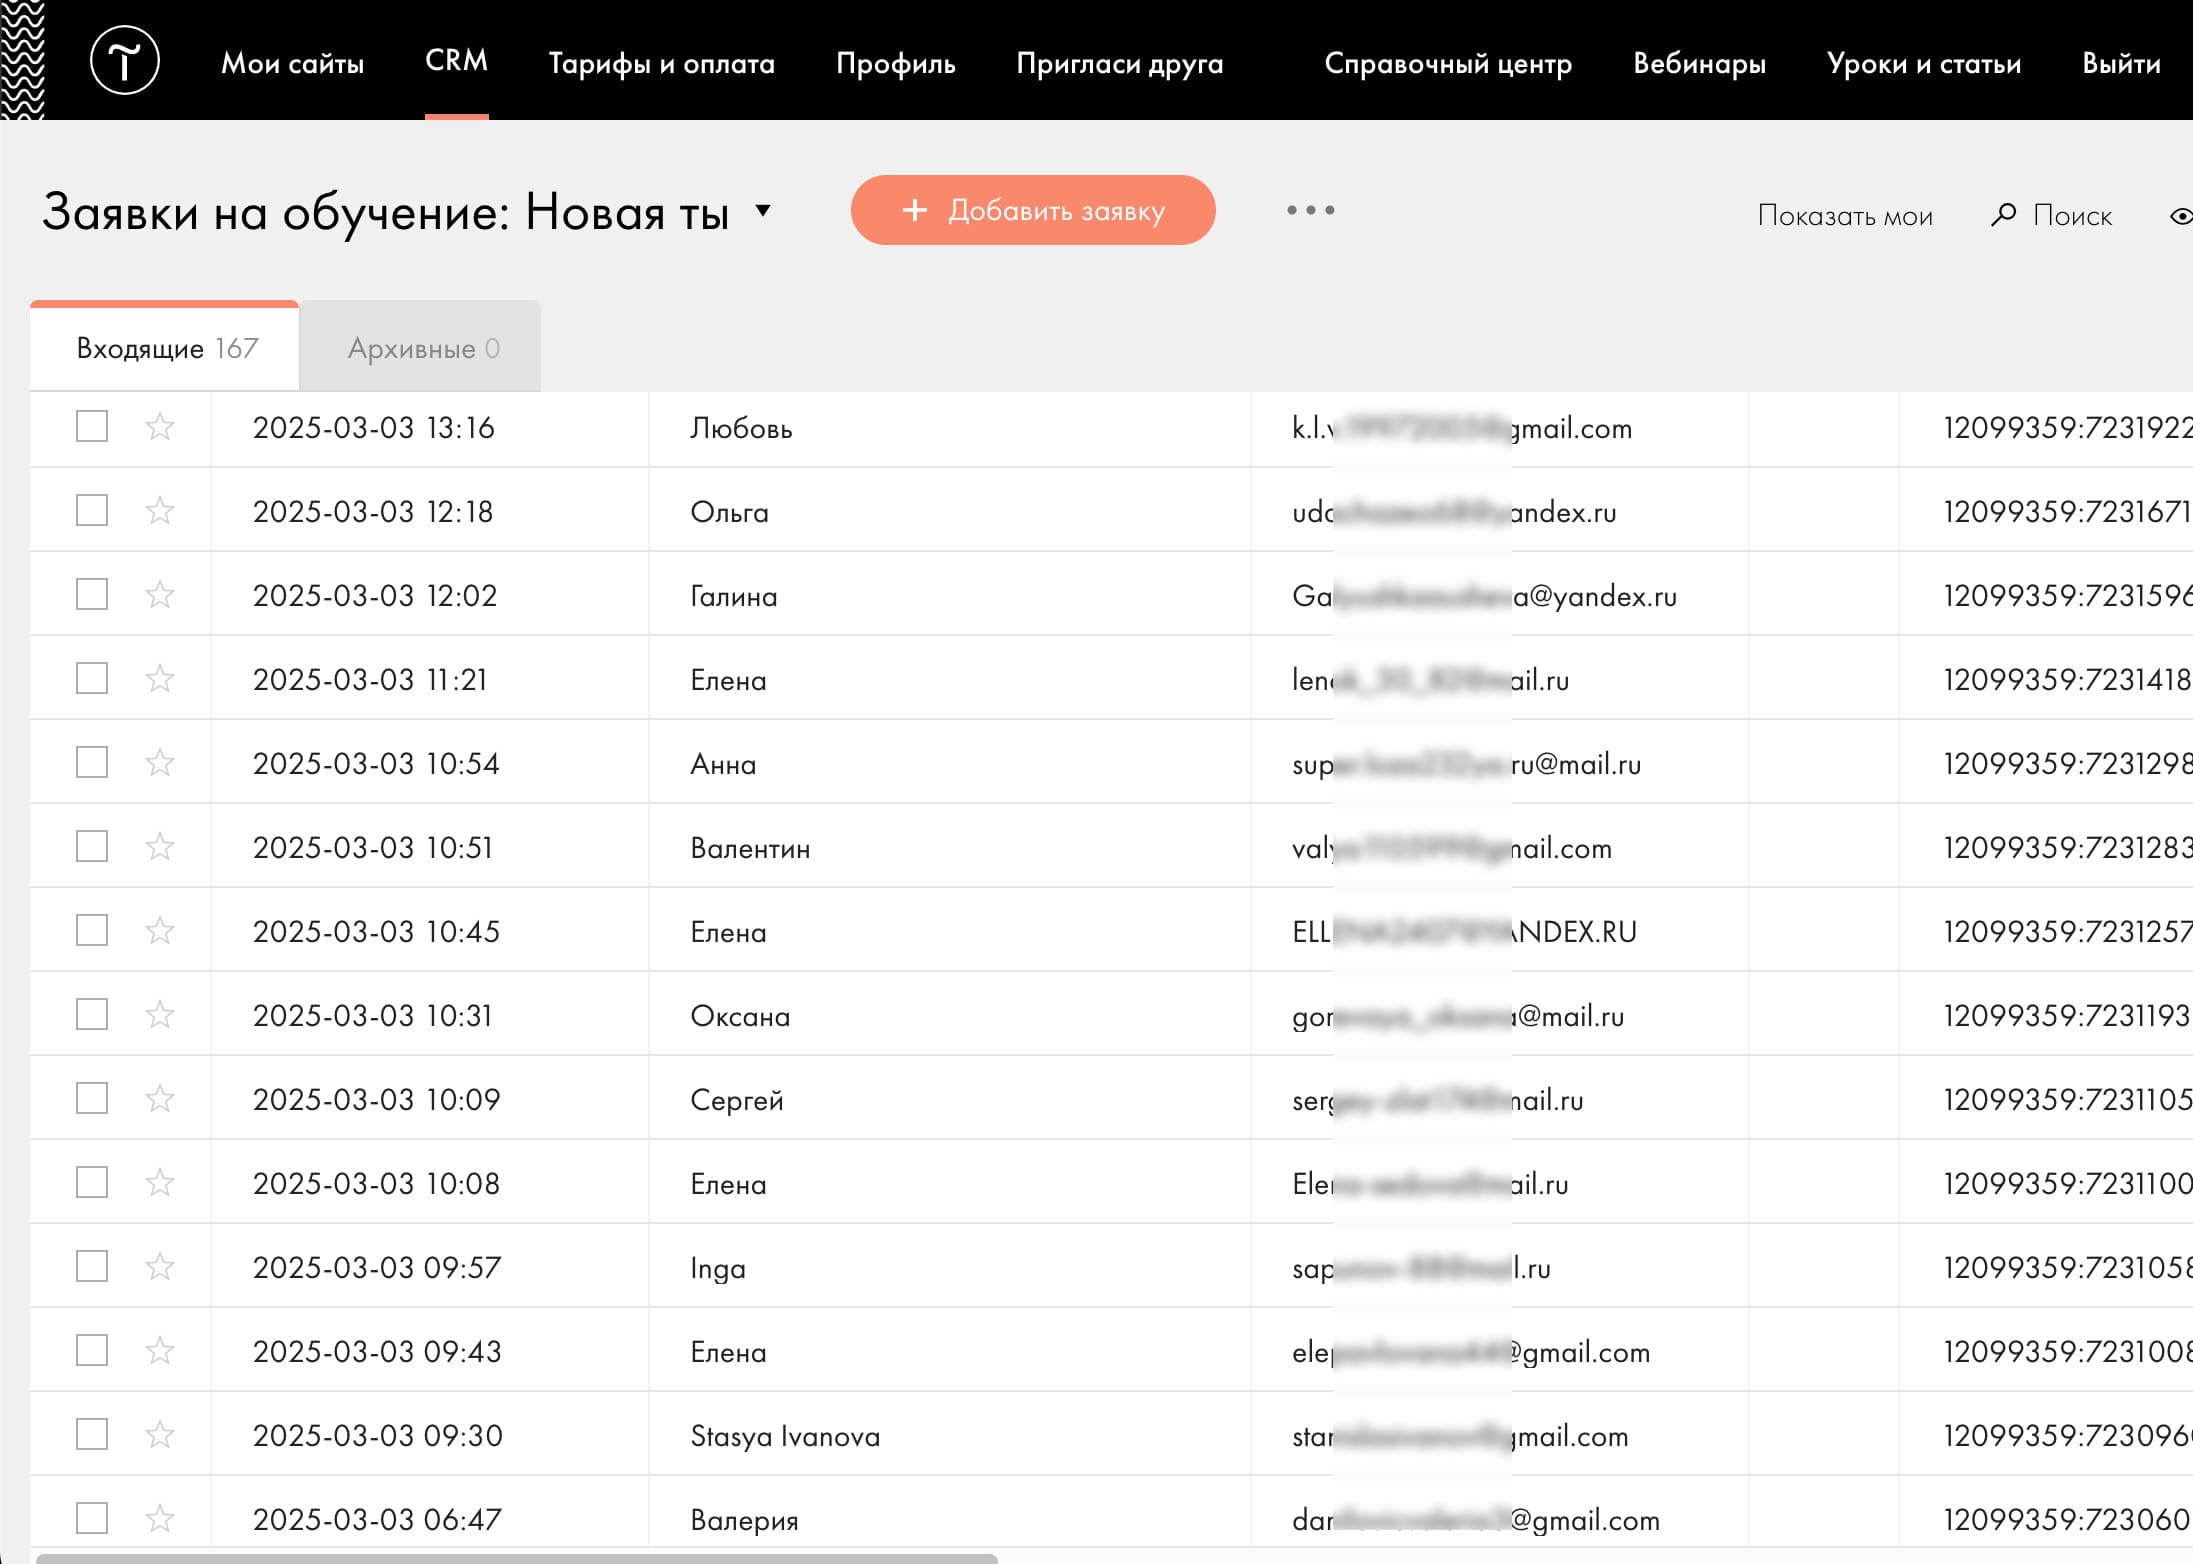Open Мои сайты menu item

pyautogui.click(x=292, y=63)
